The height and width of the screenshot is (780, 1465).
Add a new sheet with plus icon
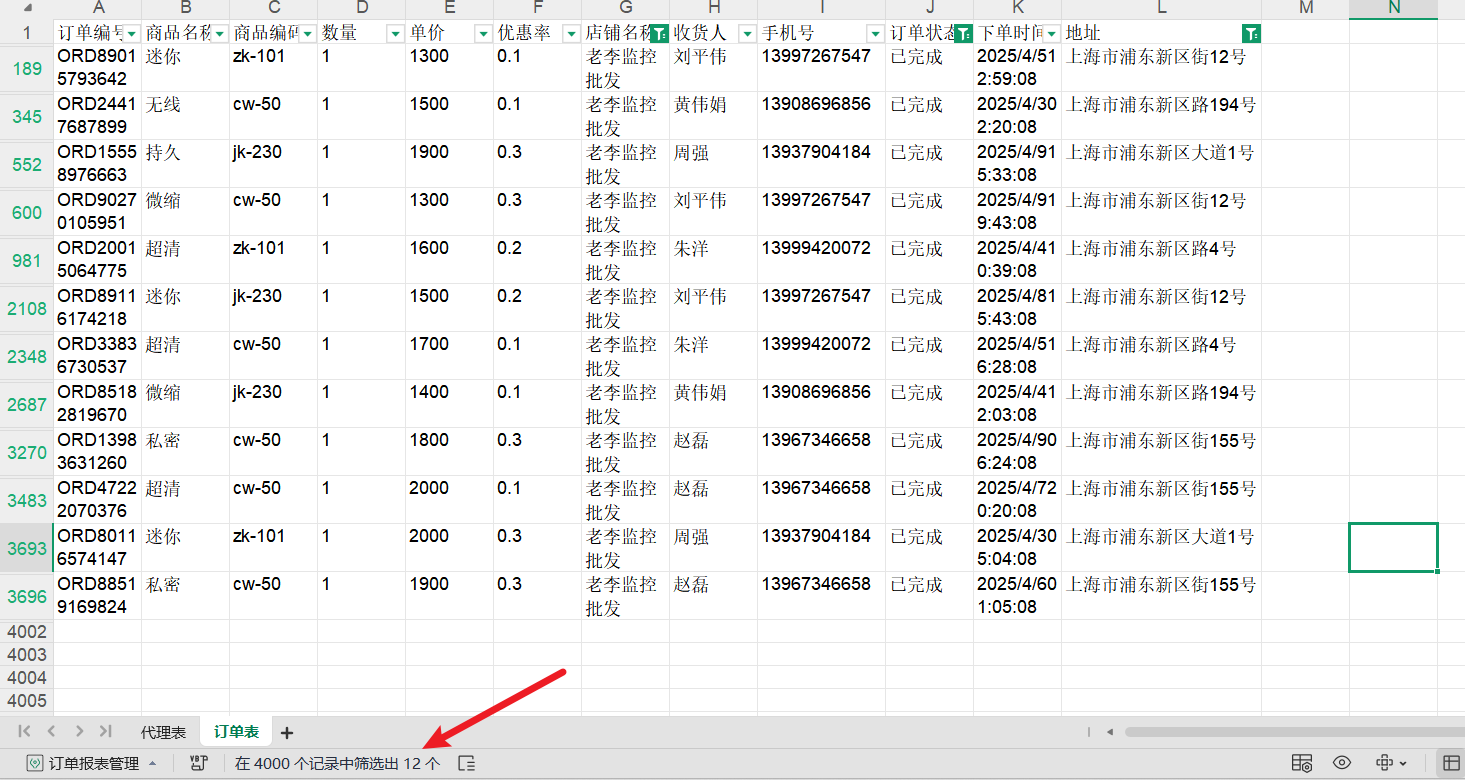[x=287, y=733]
